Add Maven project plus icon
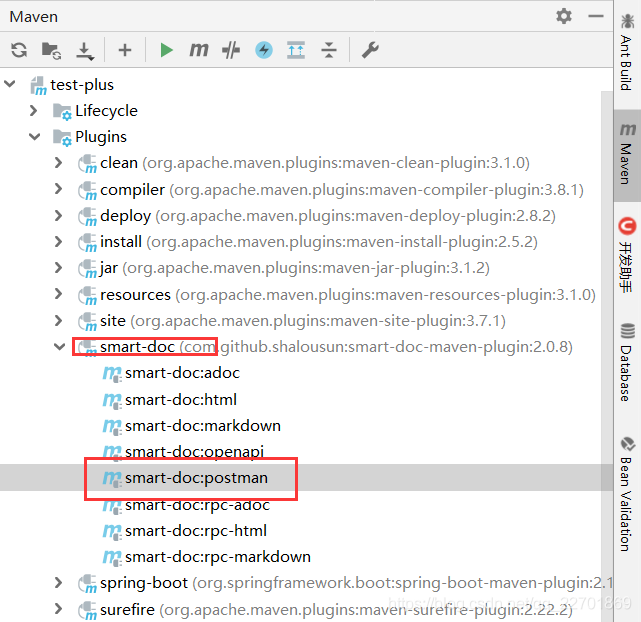 pyautogui.click(x=125, y=50)
